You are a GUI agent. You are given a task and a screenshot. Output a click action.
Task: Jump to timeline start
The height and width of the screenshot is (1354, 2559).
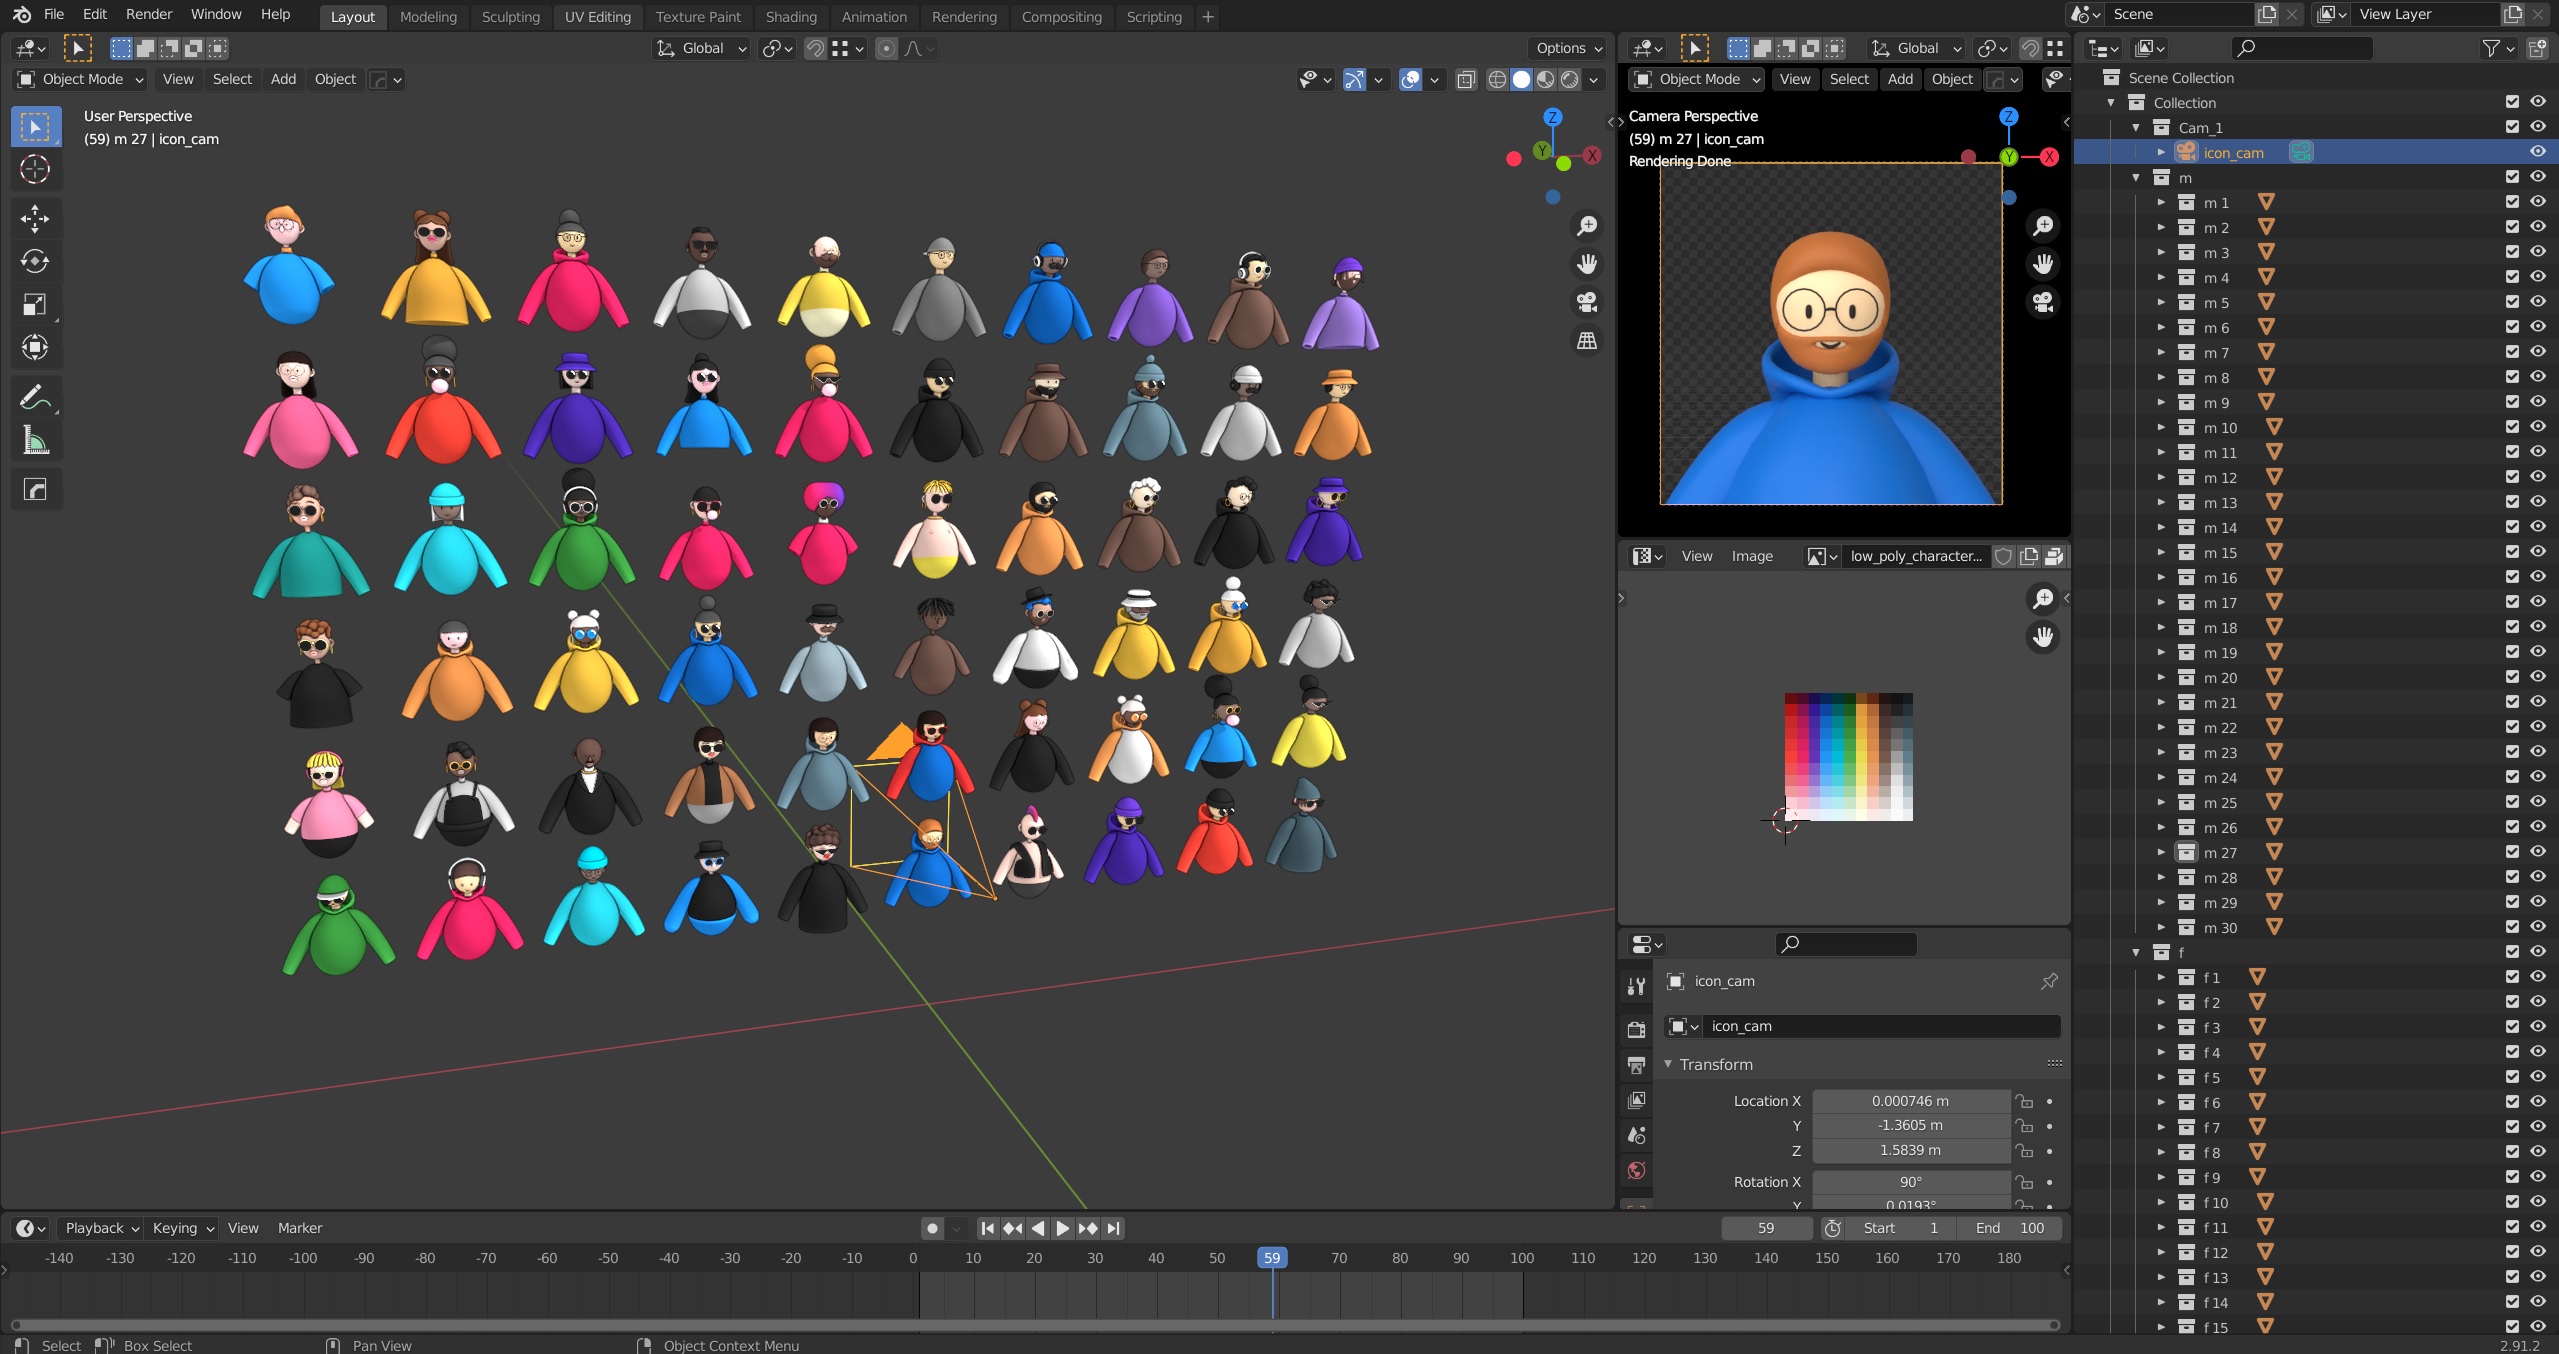987,1228
